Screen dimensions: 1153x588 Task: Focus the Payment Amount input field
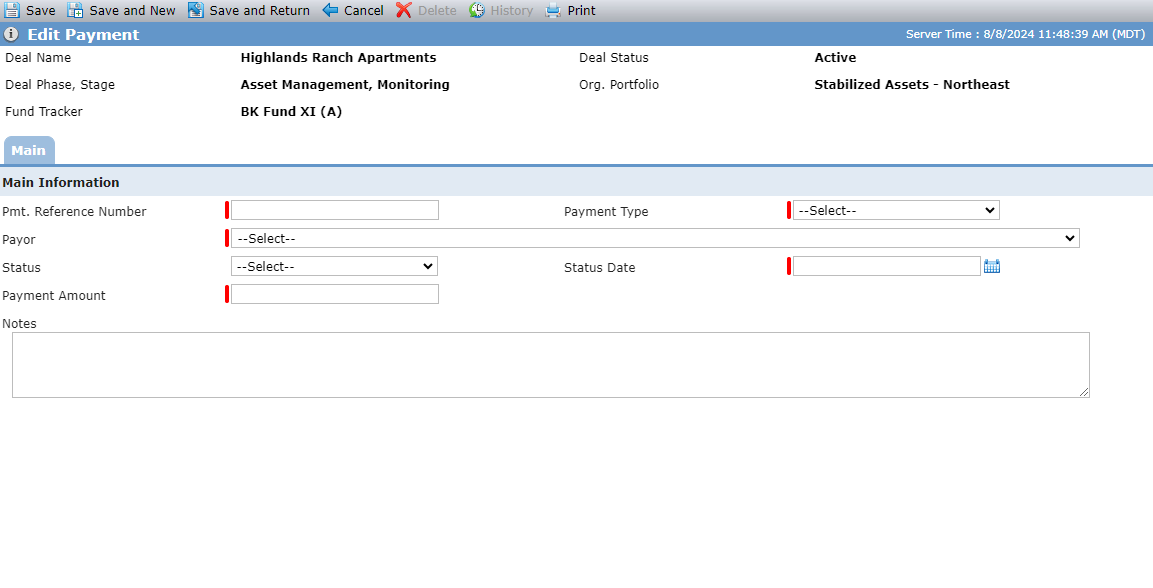[335, 294]
